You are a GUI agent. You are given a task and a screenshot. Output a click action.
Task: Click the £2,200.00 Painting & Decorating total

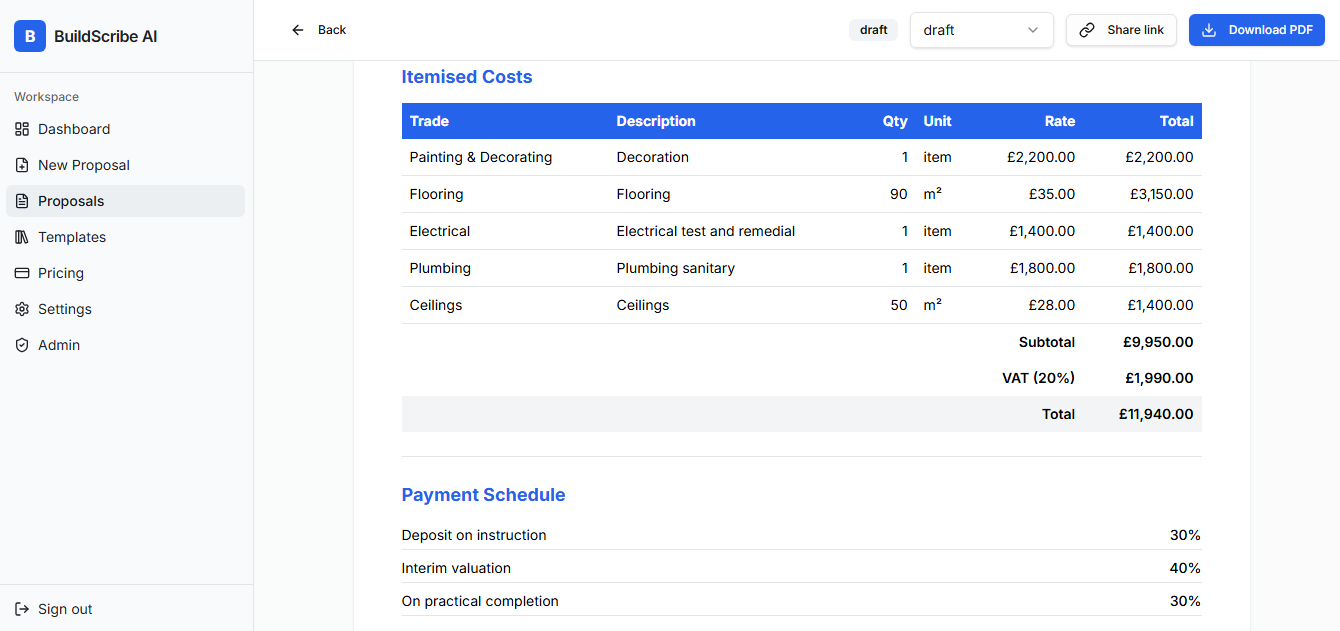(x=1161, y=157)
